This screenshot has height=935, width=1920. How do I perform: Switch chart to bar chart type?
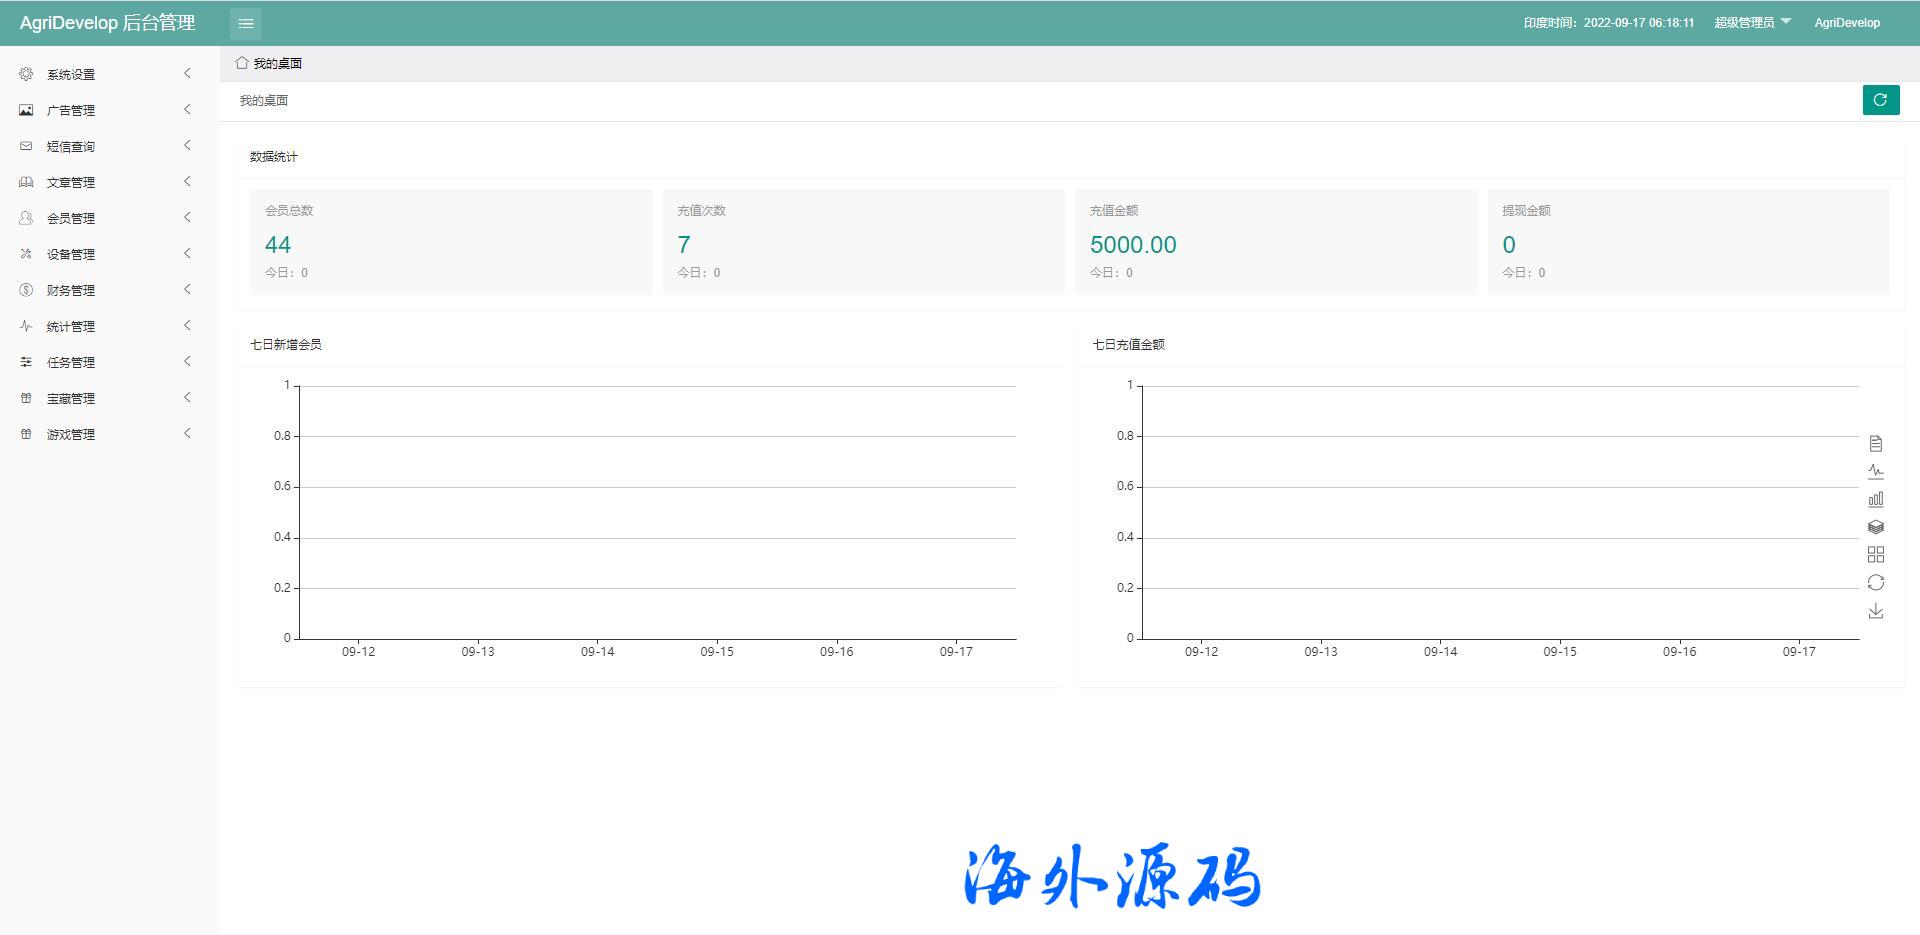pos(1876,499)
